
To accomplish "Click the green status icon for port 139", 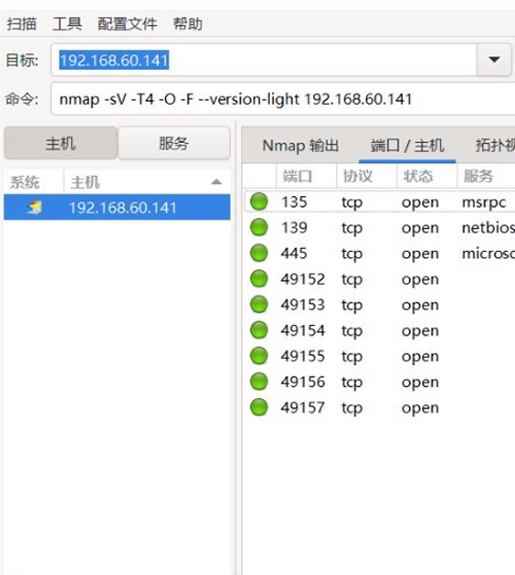I will tap(259, 227).
